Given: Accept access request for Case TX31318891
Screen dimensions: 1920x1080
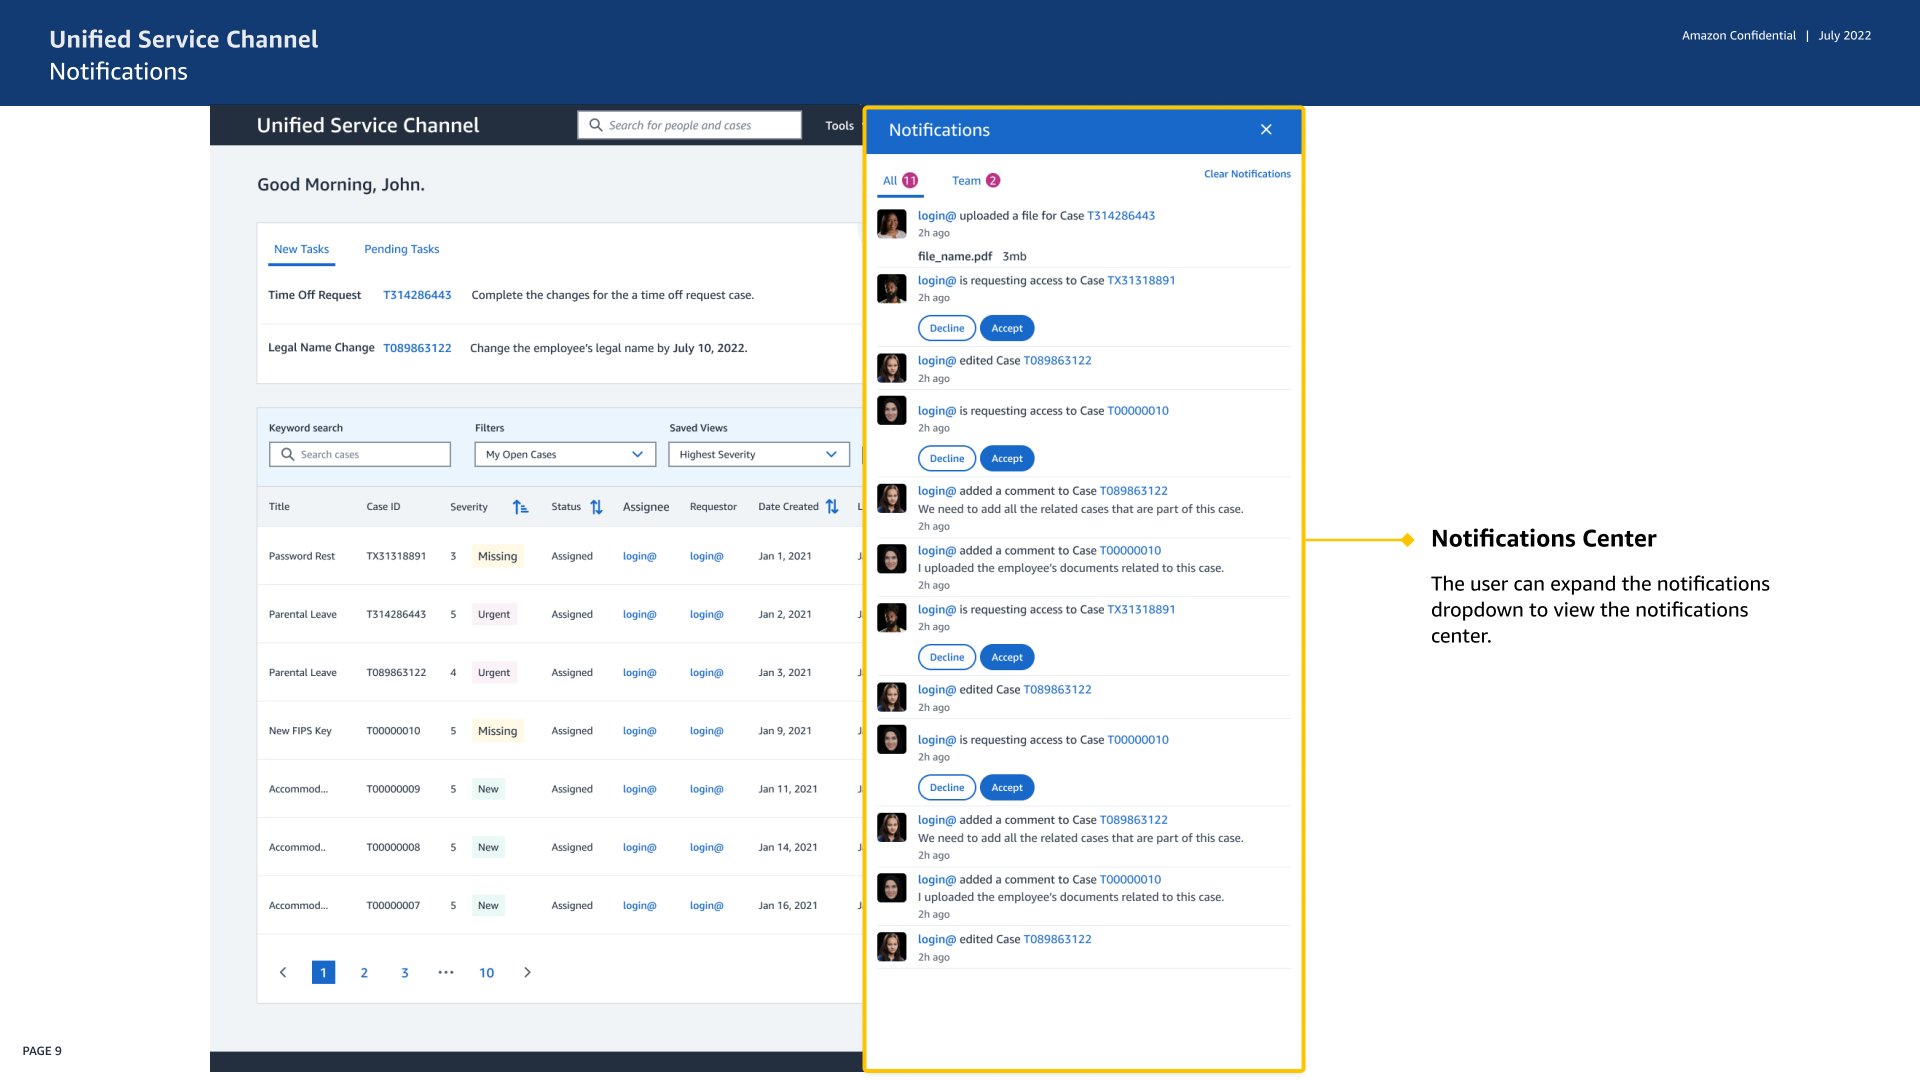Looking at the screenshot, I should point(1006,328).
